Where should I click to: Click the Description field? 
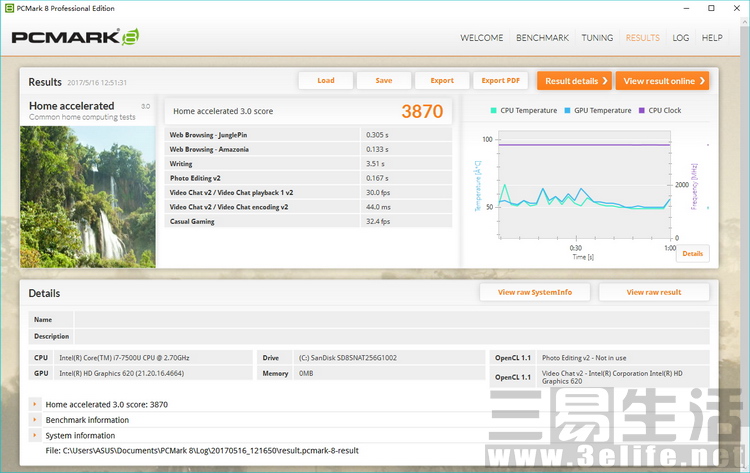point(392,336)
